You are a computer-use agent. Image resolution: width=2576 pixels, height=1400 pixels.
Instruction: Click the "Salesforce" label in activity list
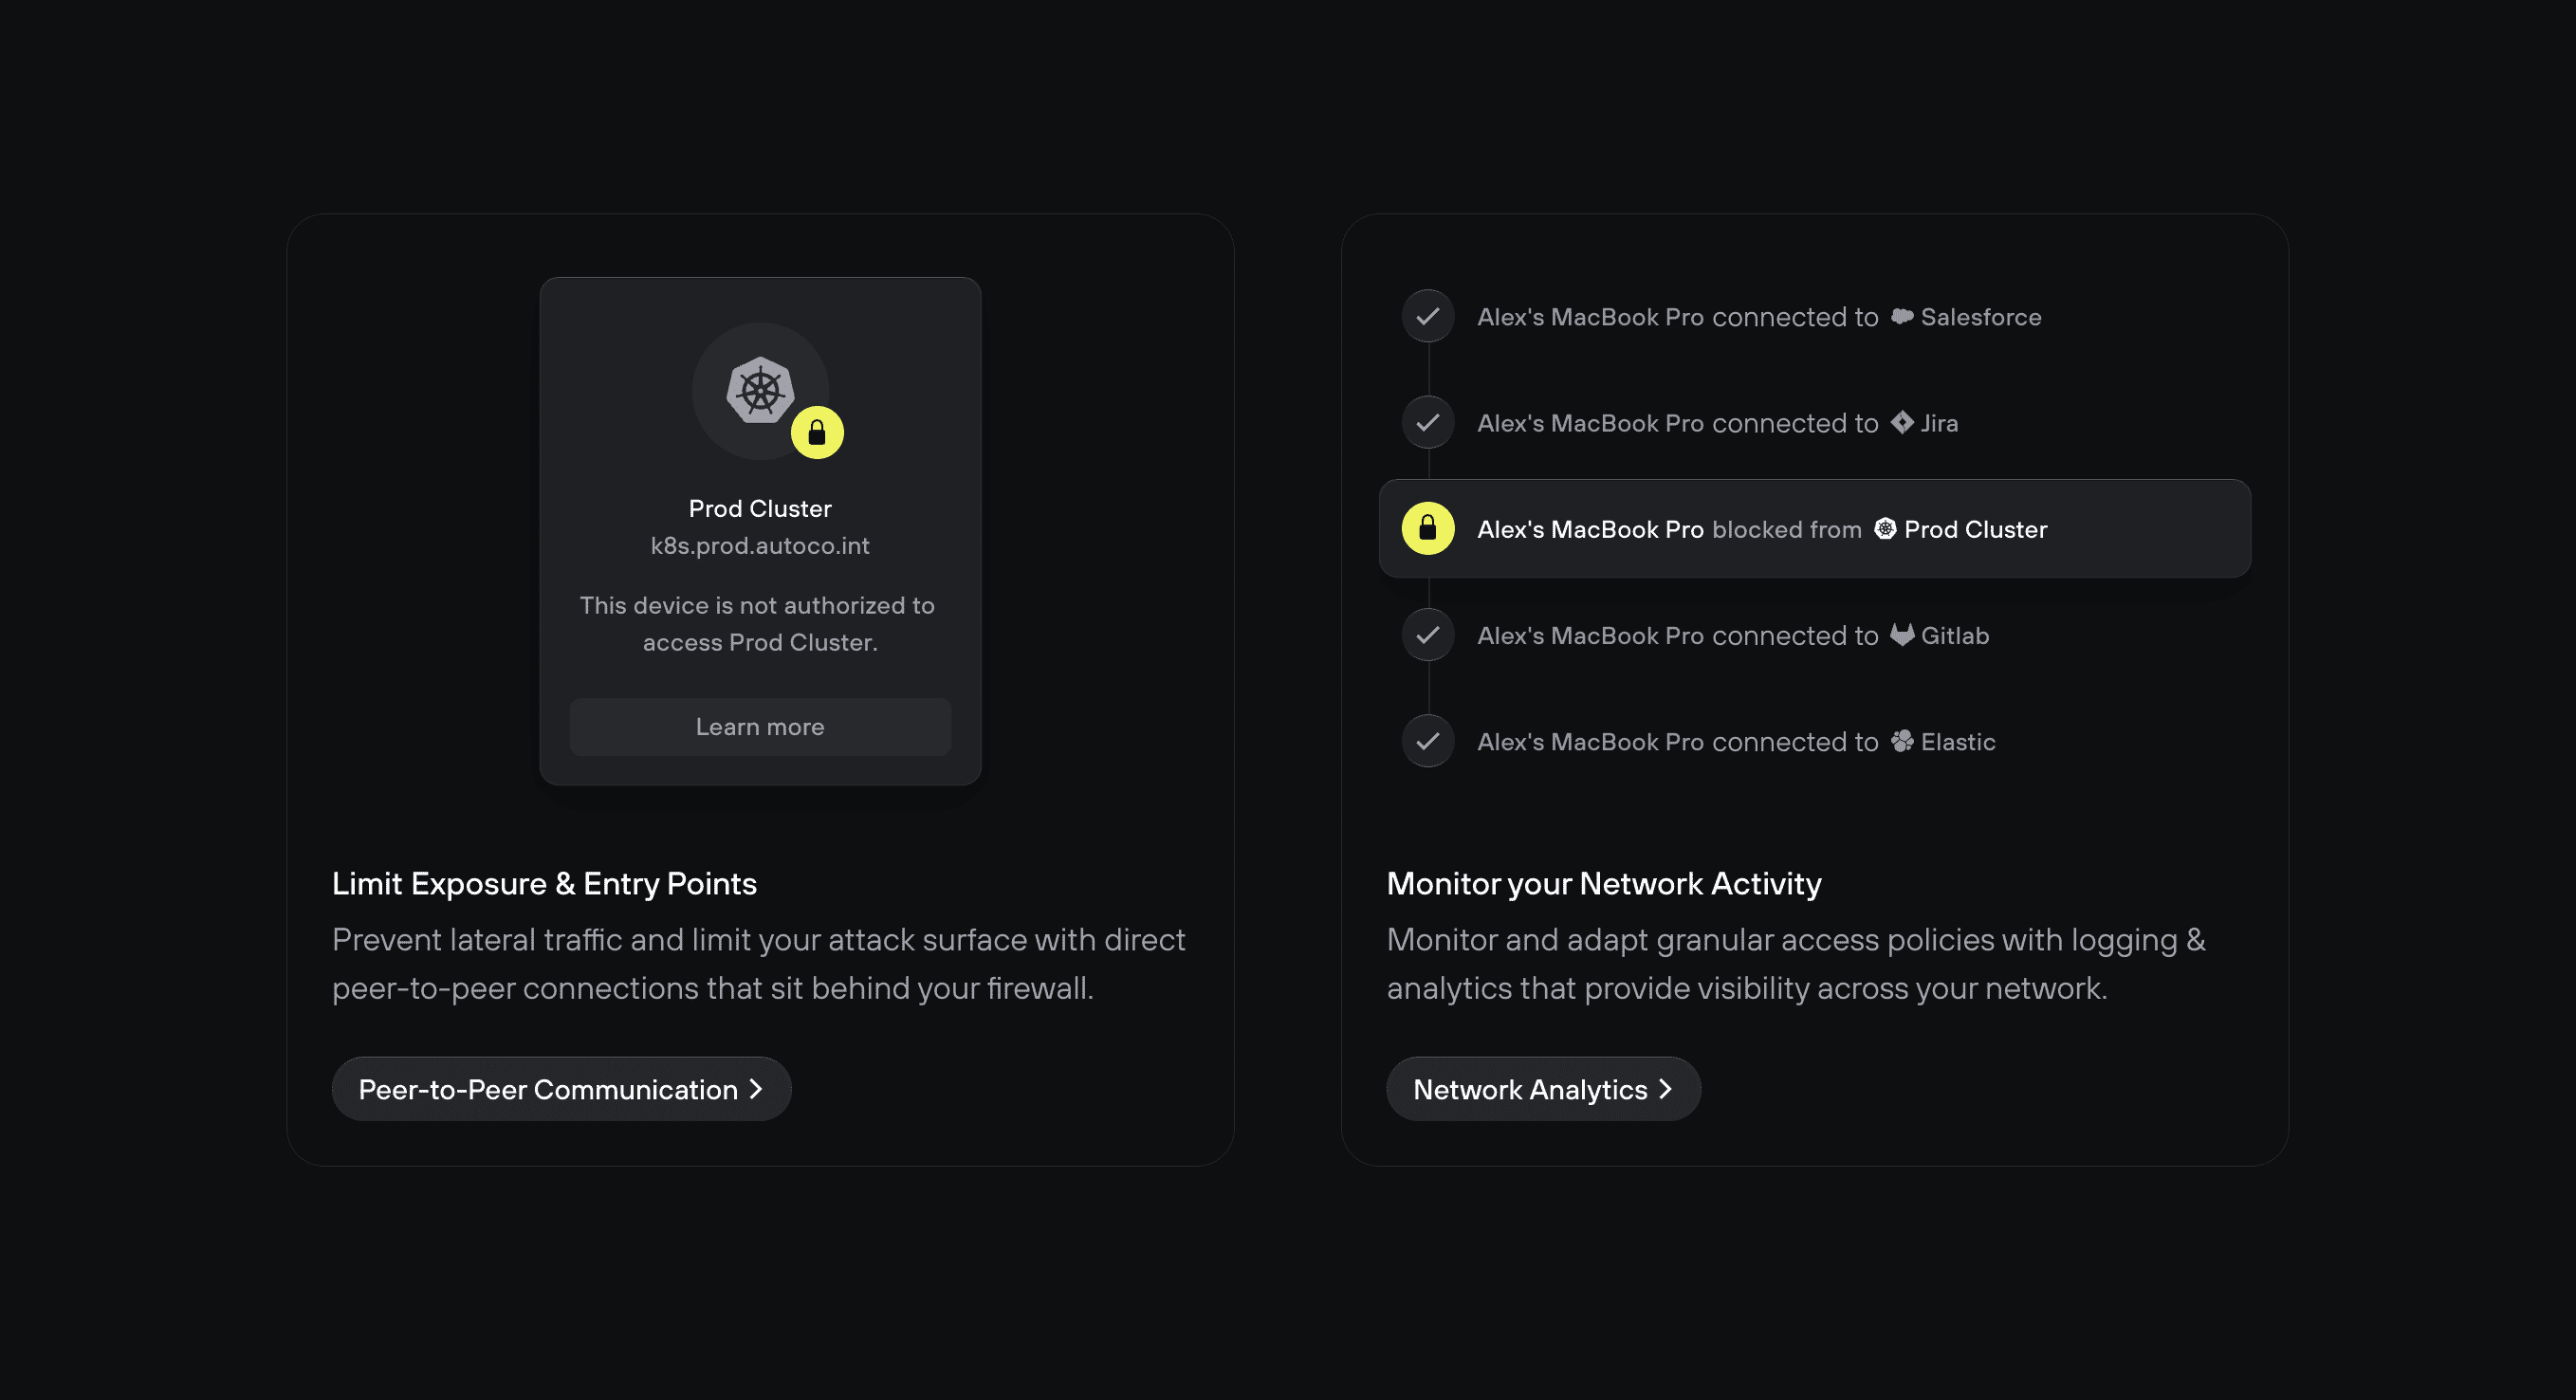(1981, 317)
